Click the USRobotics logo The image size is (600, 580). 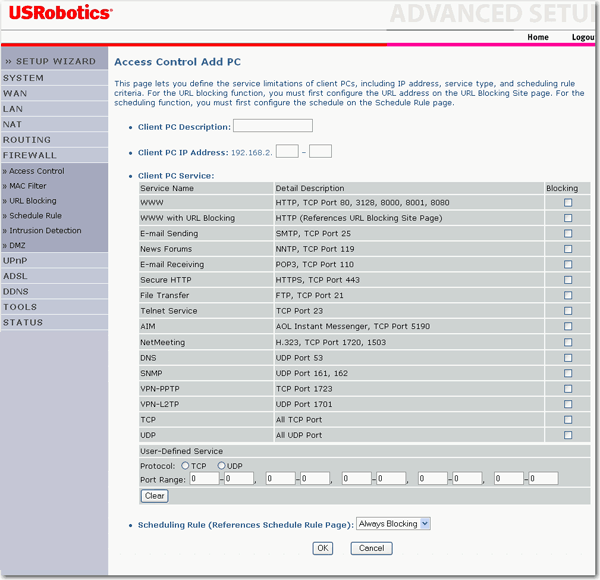(x=60, y=13)
